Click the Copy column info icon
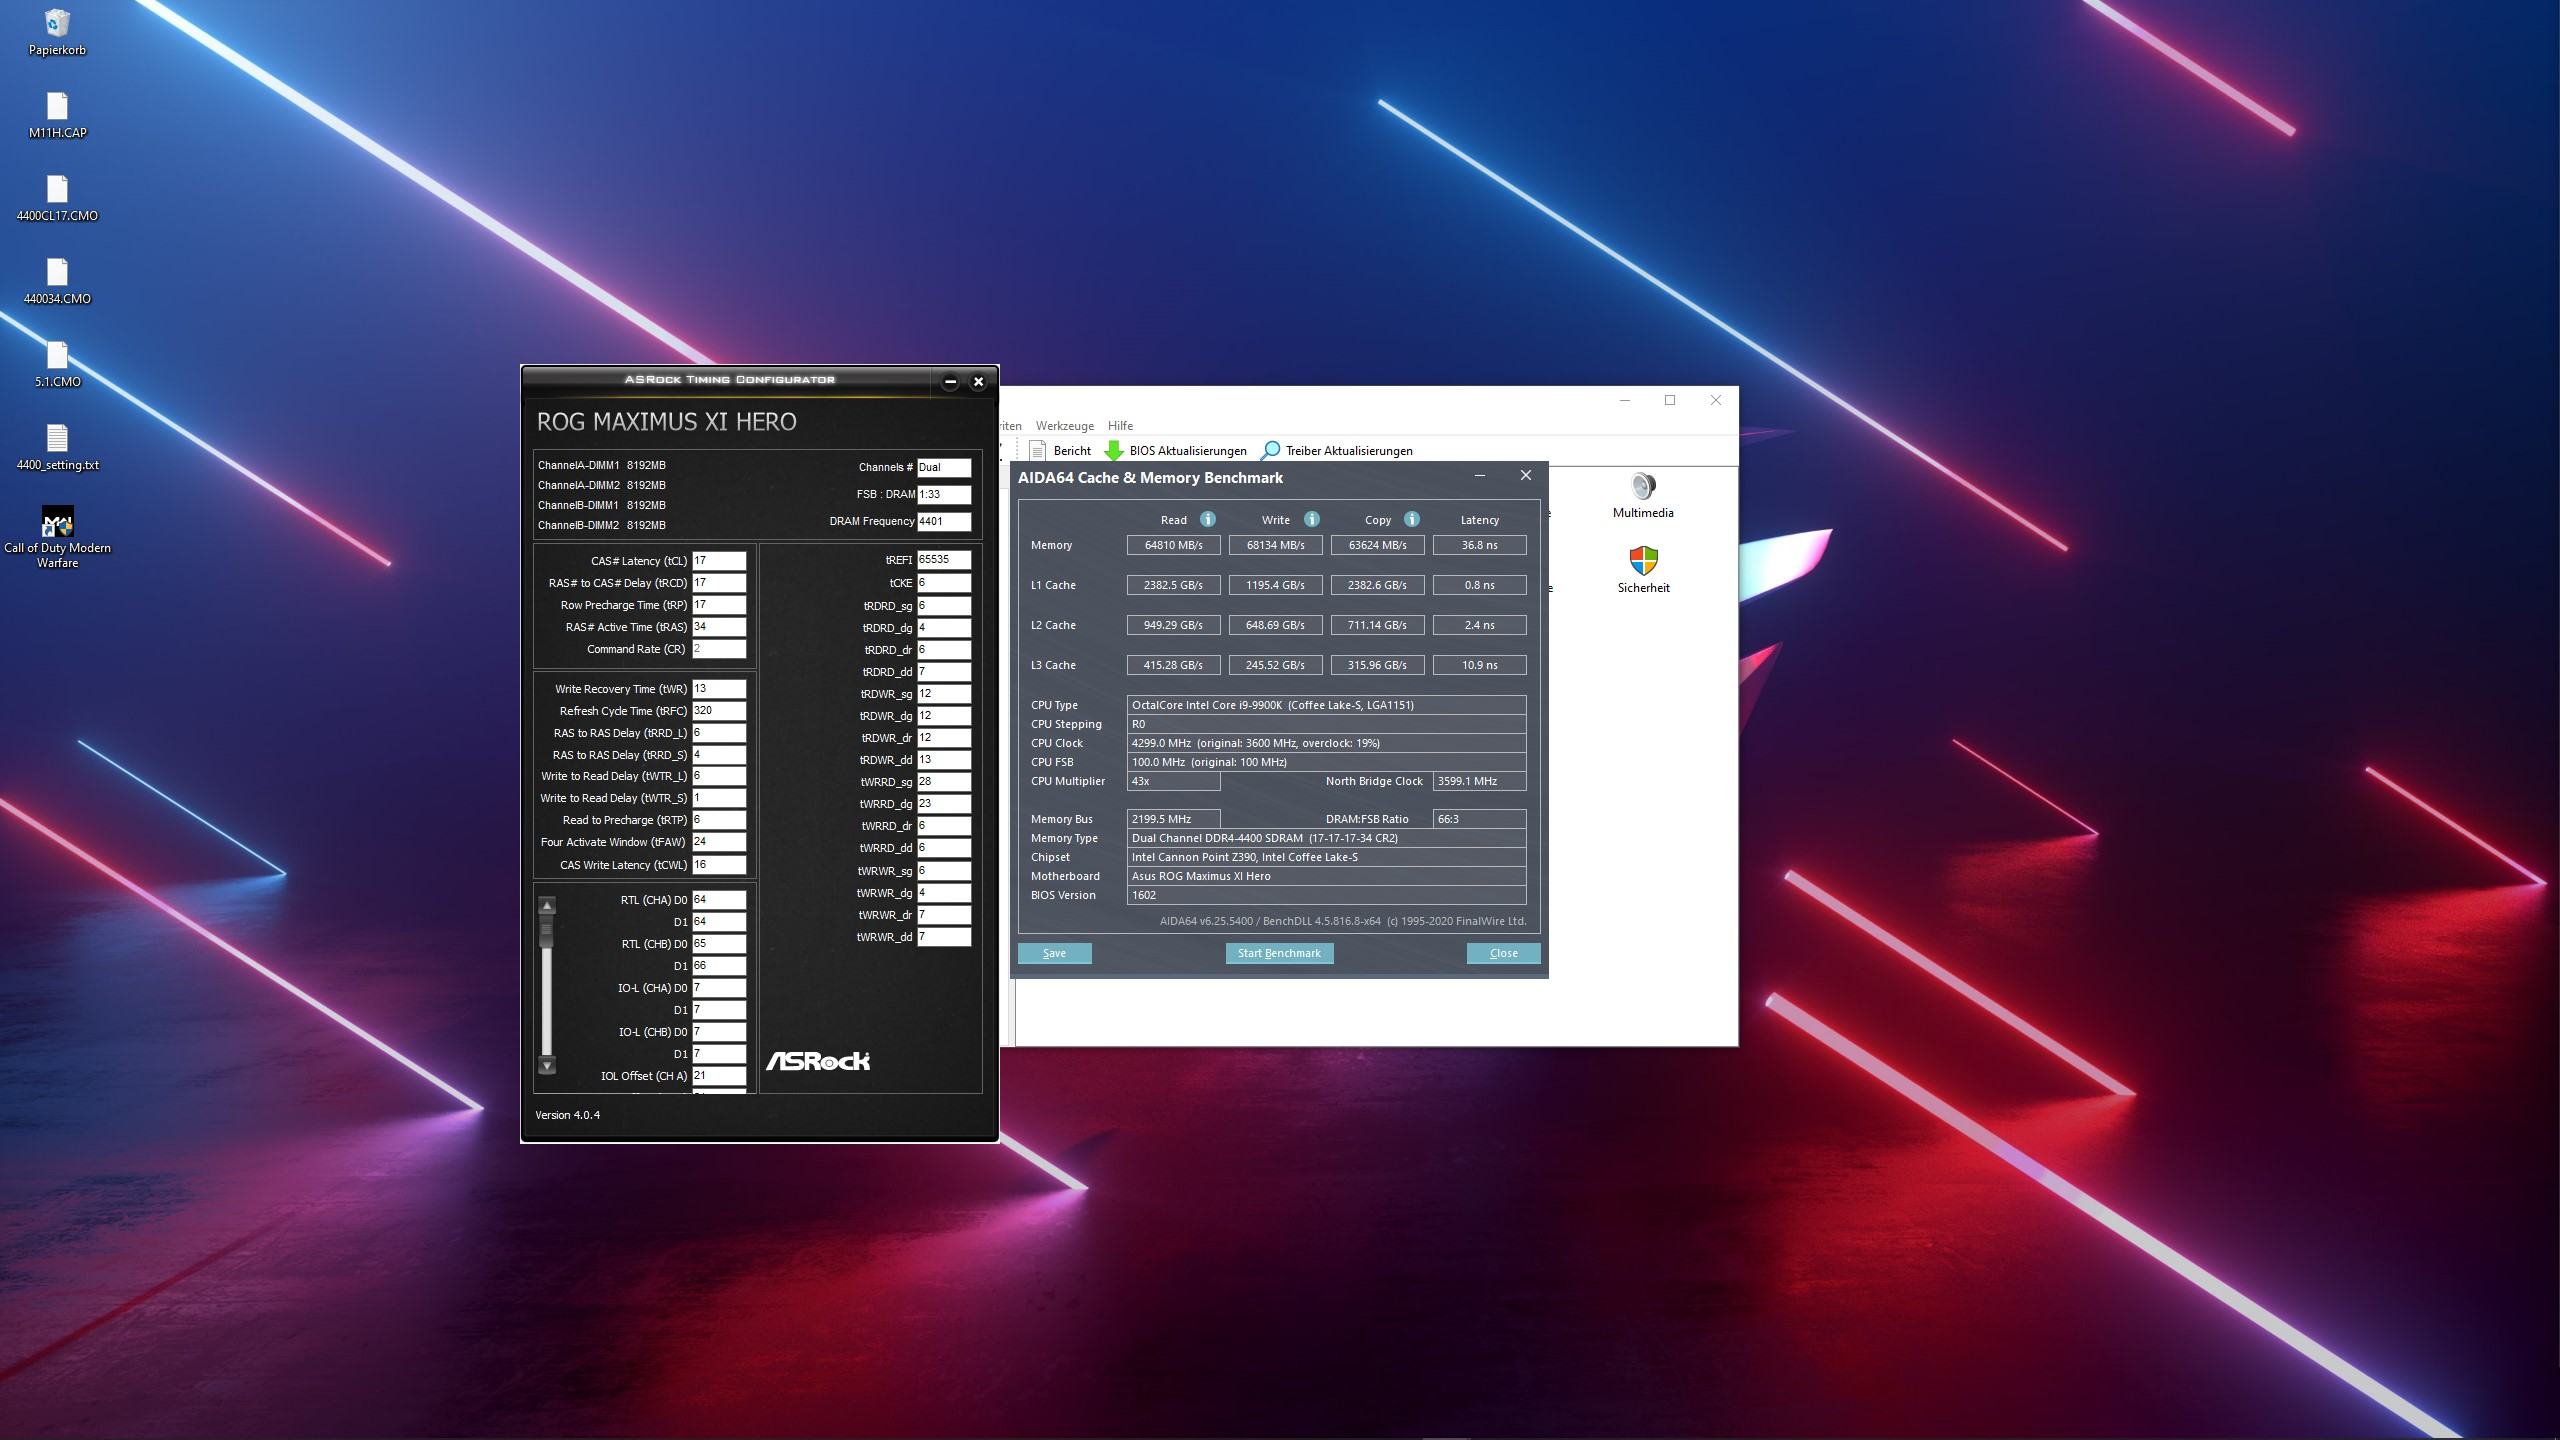Viewport: 2560px width, 1440px height. click(1411, 519)
